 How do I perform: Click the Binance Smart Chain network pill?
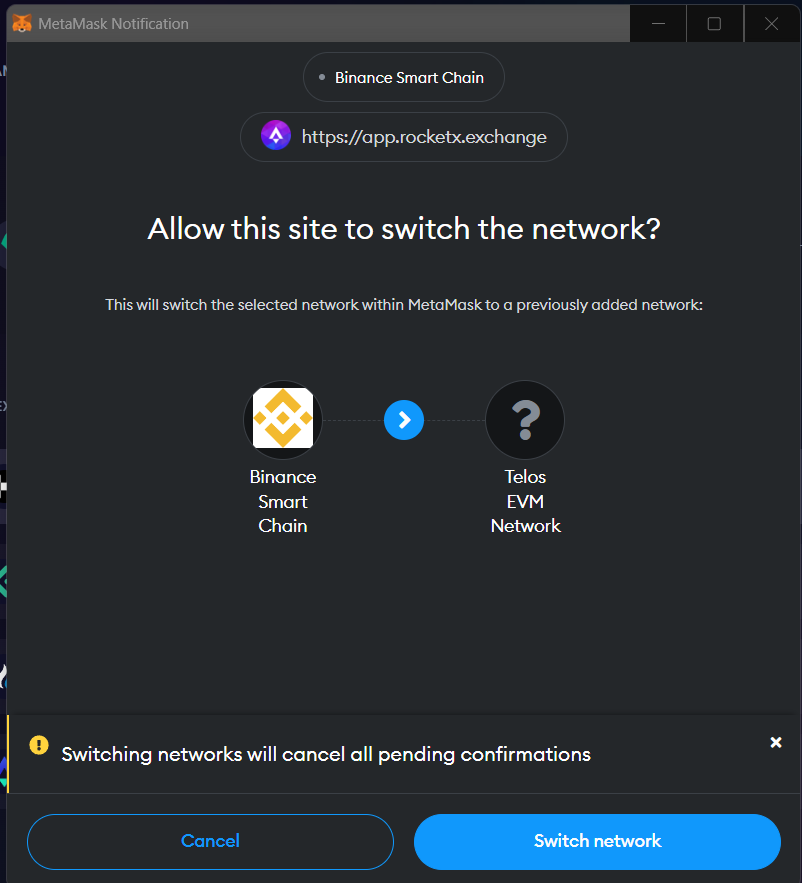tap(404, 77)
